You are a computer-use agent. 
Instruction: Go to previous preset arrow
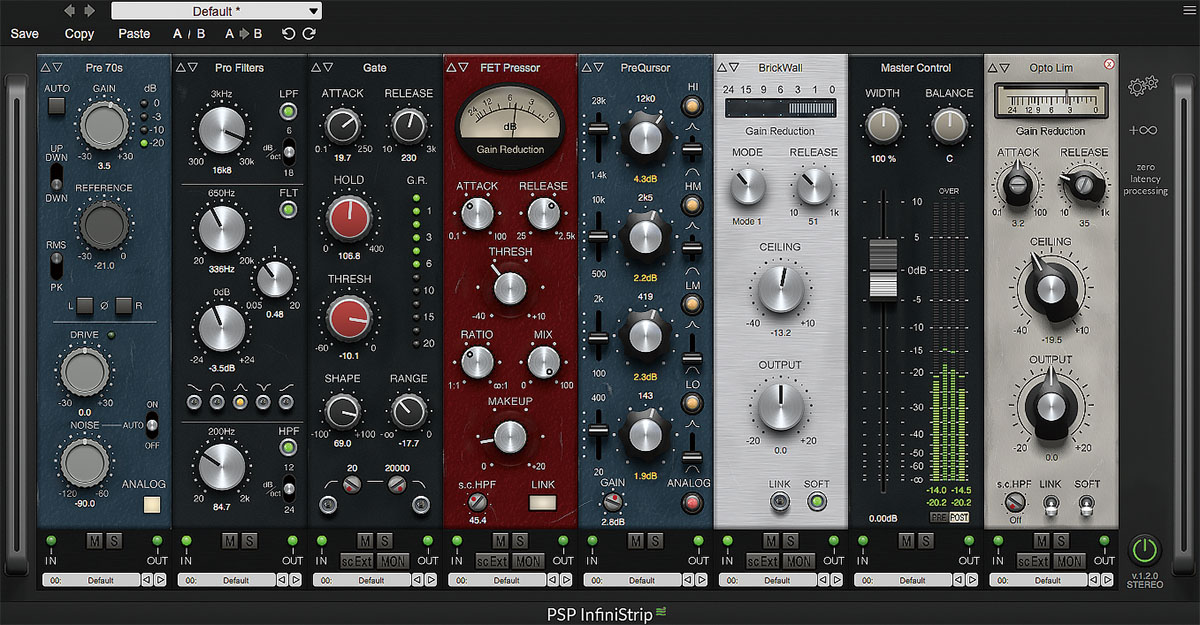coord(70,11)
